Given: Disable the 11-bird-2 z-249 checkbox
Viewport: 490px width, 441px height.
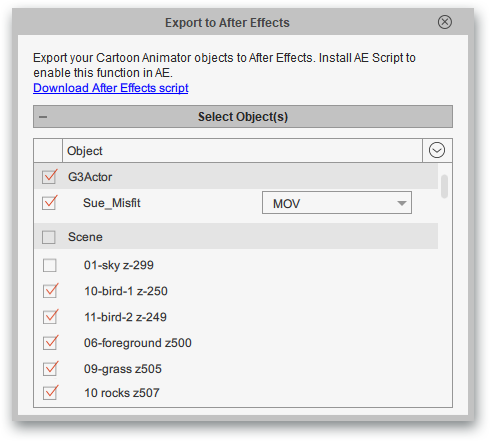Looking at the screenshot, I should pyautogui.click(x=50, y=317).
